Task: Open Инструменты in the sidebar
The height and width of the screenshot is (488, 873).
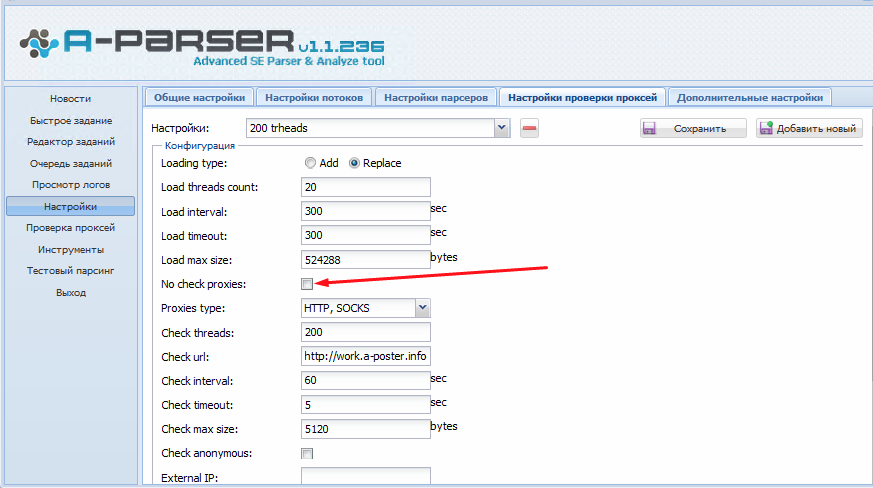Action: click(x=71, y=249)
